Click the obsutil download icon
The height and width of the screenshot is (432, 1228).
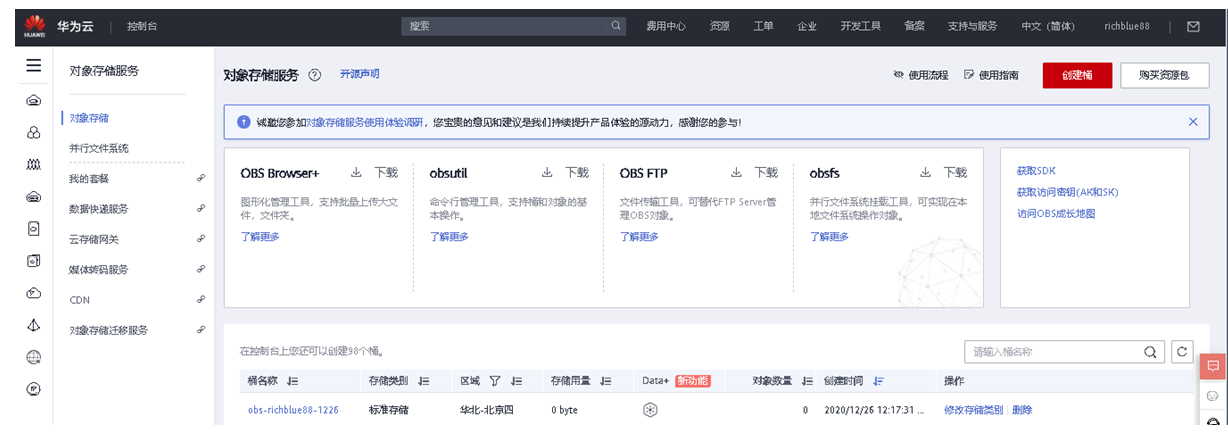click(x=547, y=172)
